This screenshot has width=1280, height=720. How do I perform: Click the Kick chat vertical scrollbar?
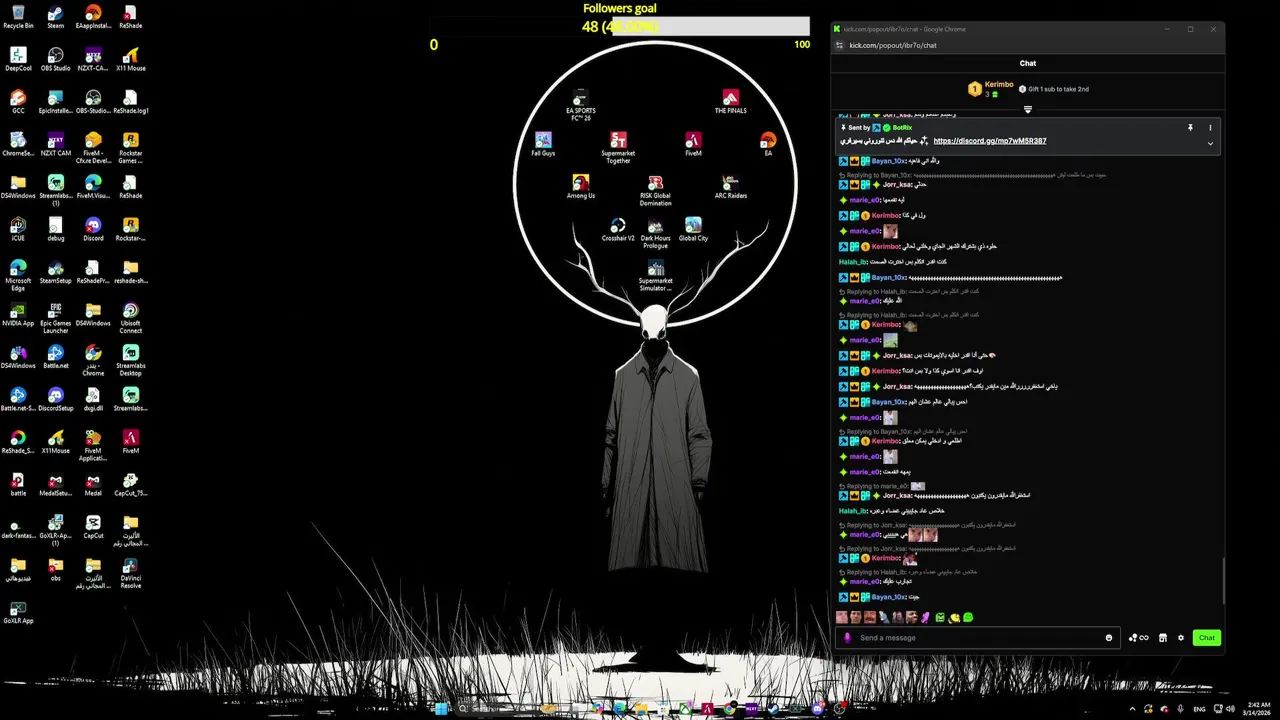pyautogui.click(x=1223, y=580)
